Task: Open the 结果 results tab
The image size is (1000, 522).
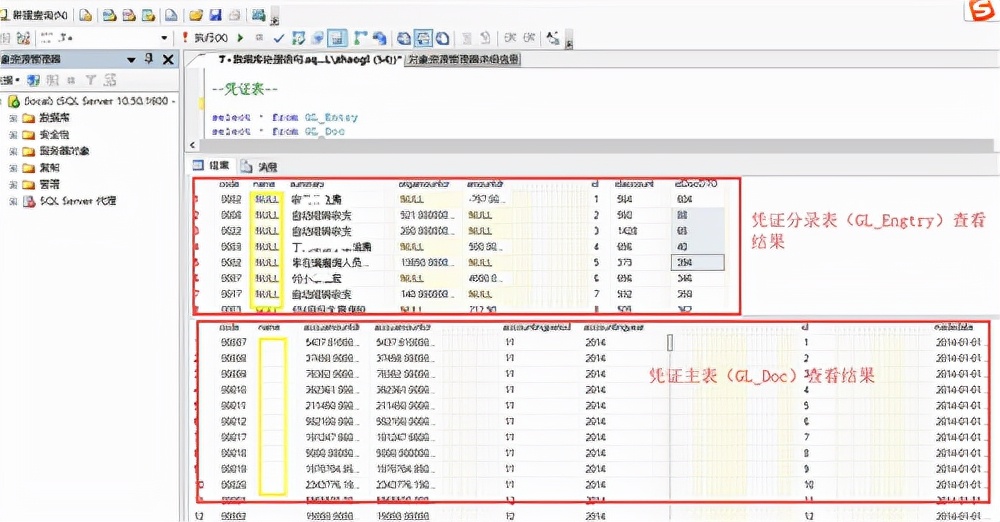Action: [212, 165]
